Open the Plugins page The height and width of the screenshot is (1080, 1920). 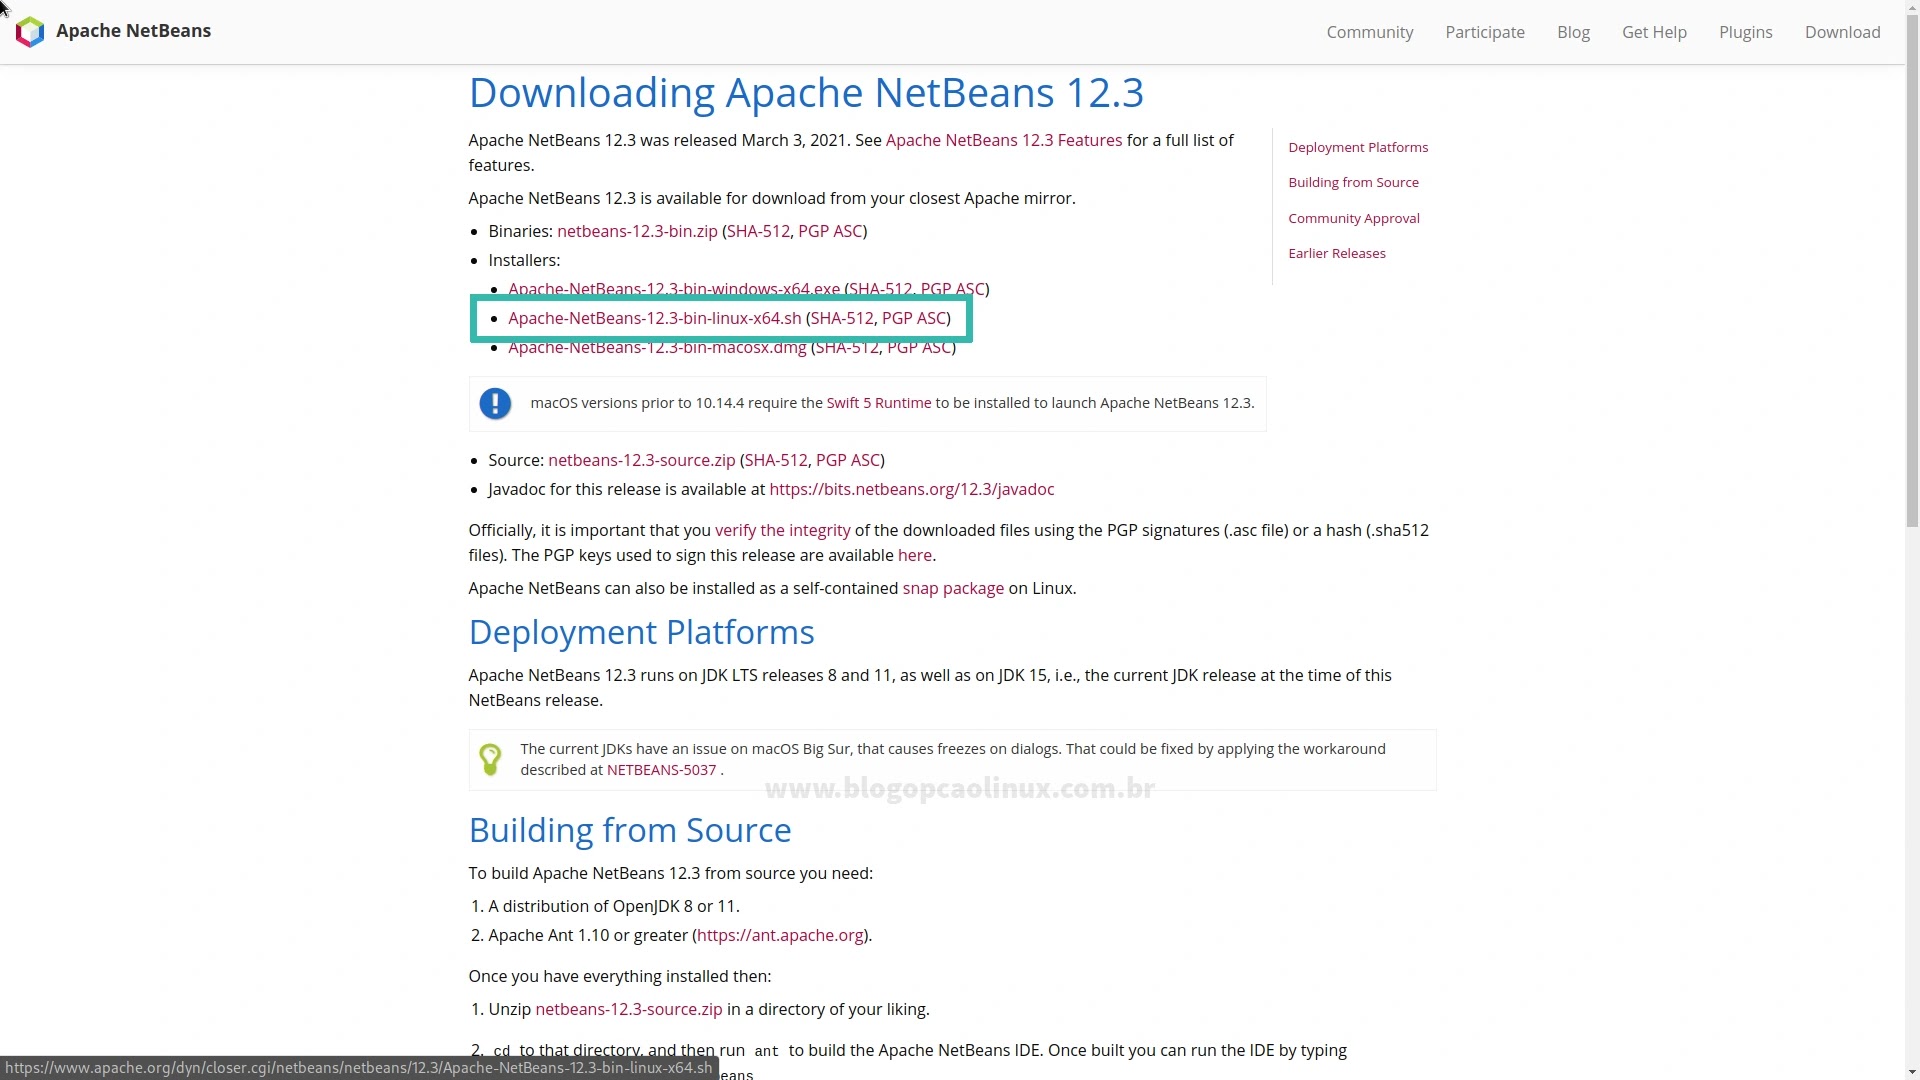[x=1745, y=32]
